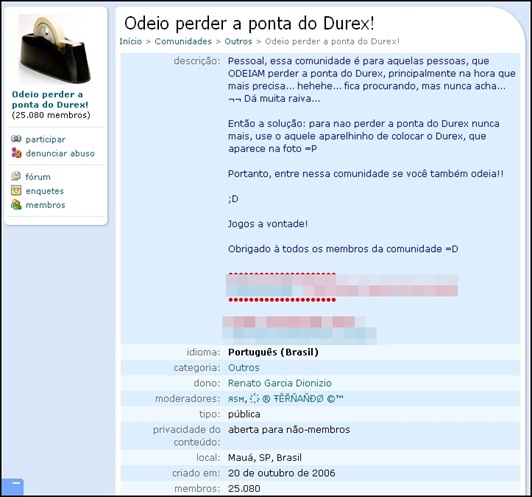Go to Início in the breadcrumb
Image resolution: width=532 pixels, height=497 pixels.
(131, 41)
